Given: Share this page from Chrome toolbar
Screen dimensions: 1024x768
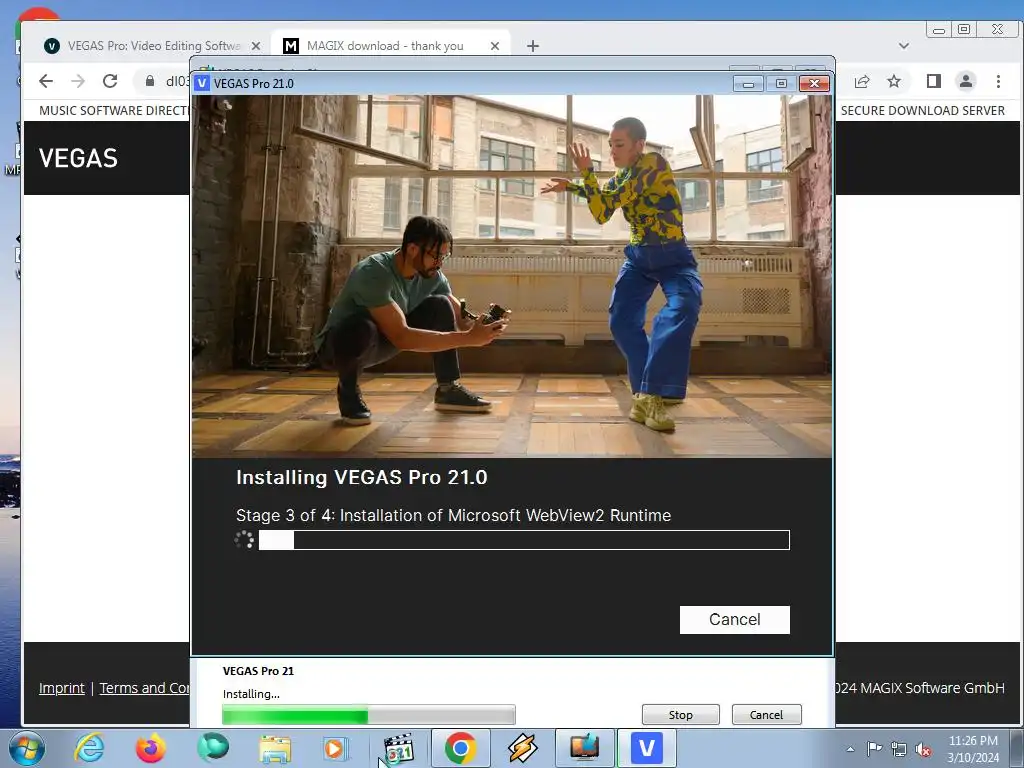Looking at the screenshot, I should [861, 81].
